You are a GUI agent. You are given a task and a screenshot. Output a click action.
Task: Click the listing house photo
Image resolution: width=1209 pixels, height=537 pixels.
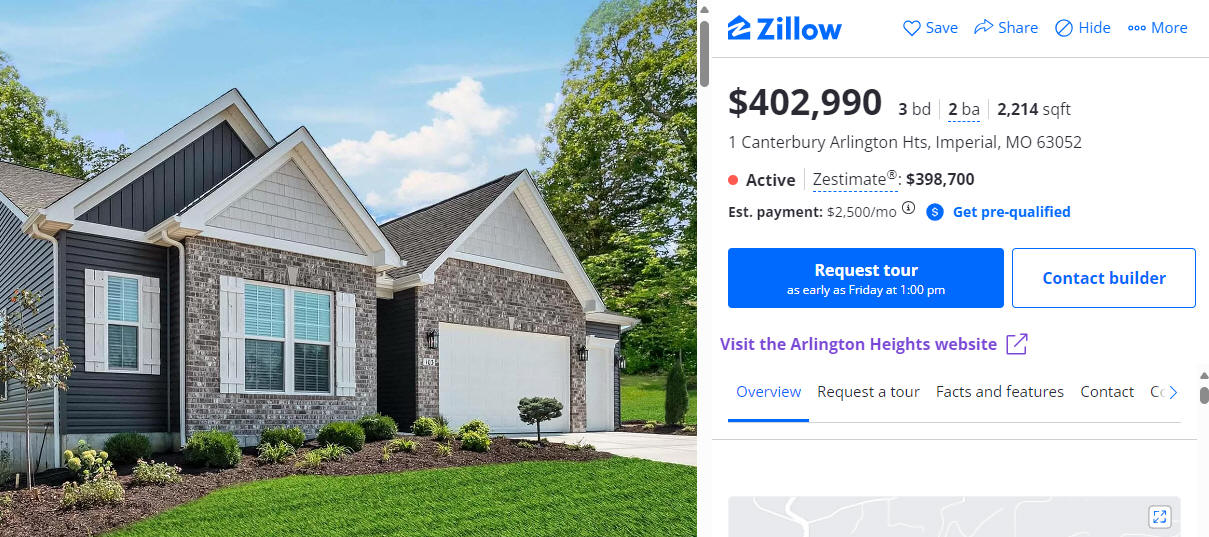coord(348,268)
